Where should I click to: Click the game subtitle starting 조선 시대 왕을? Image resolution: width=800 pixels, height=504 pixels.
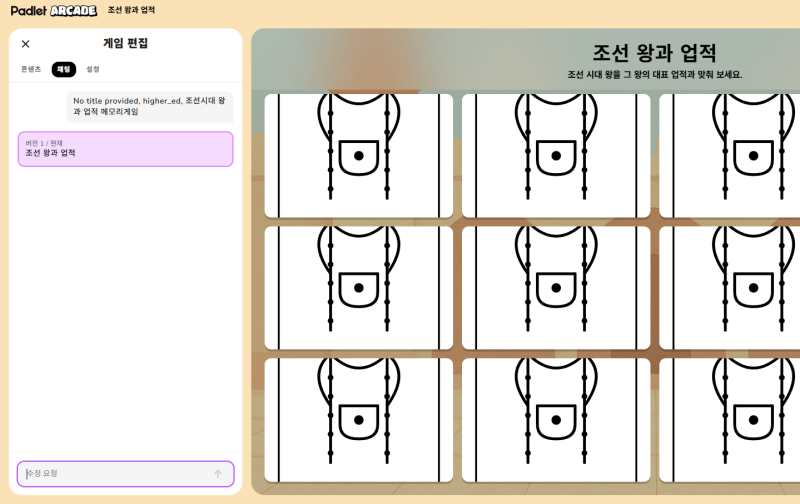point(655,75)
